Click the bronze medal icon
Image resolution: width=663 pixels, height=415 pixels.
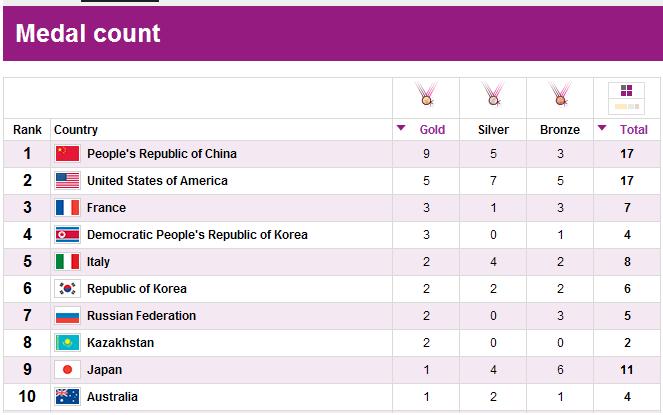point(560,94)
